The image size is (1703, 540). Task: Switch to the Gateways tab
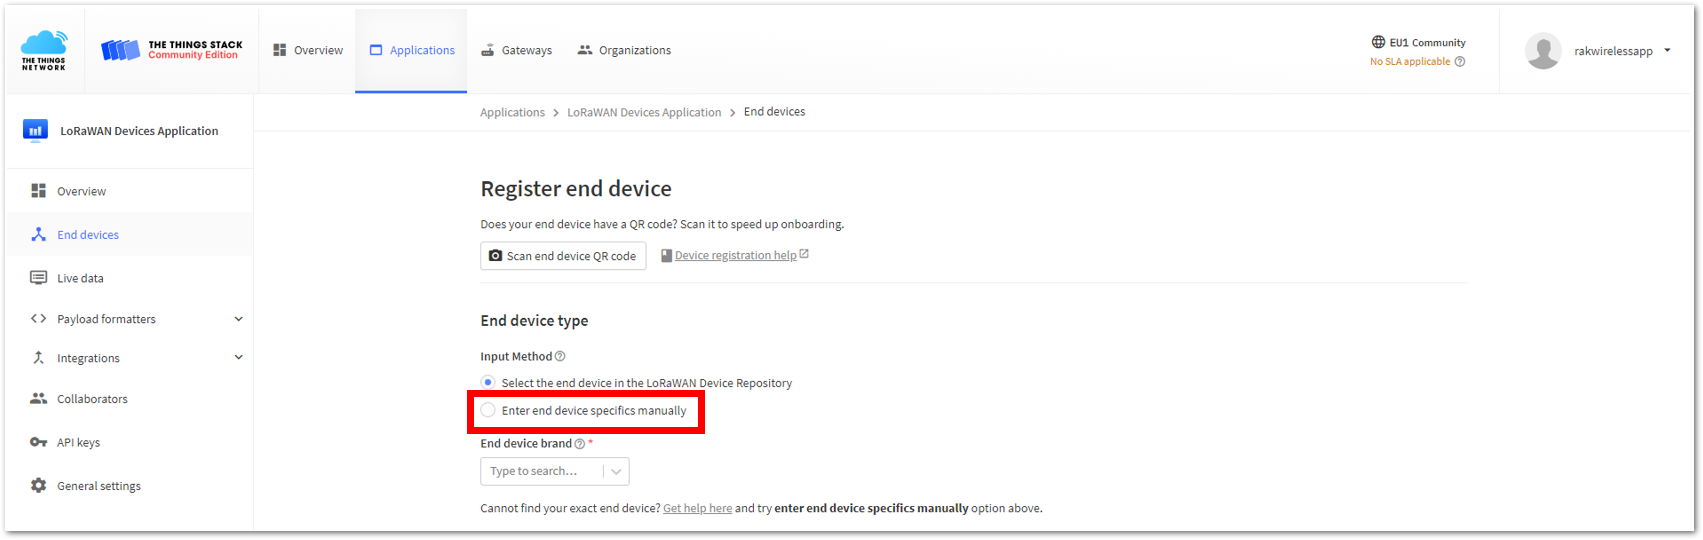coord(516,50)
